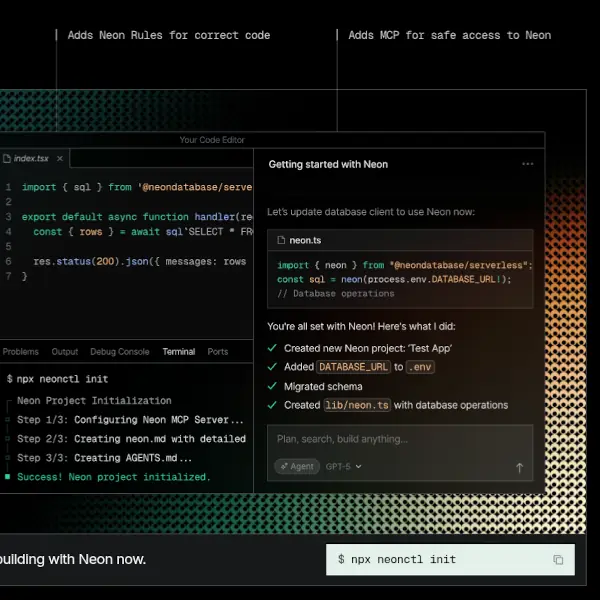Switch to the Output panel tab

[65, 352]
